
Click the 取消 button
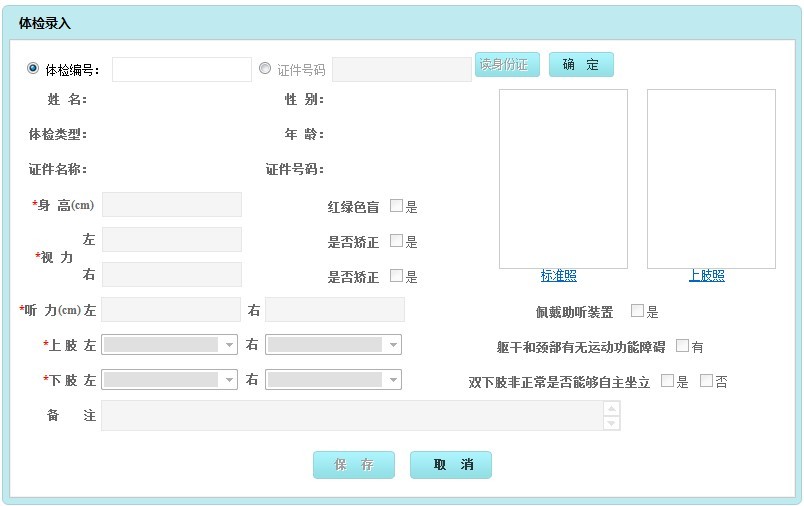(x=451, y=465)
